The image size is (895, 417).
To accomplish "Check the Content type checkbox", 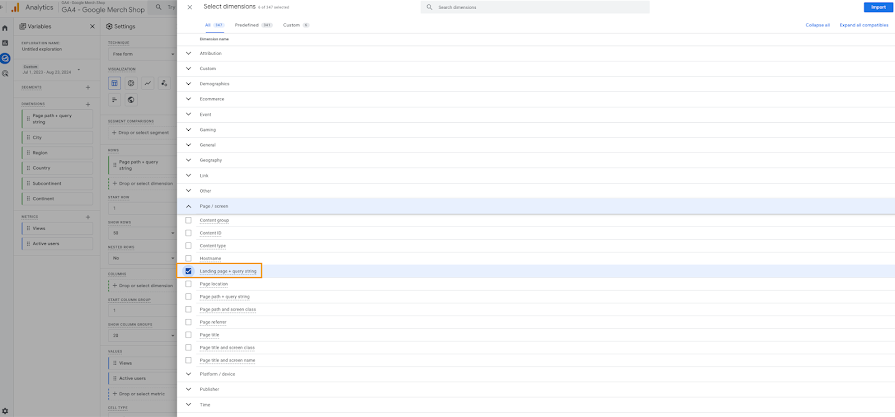I will tap(188, 245).
